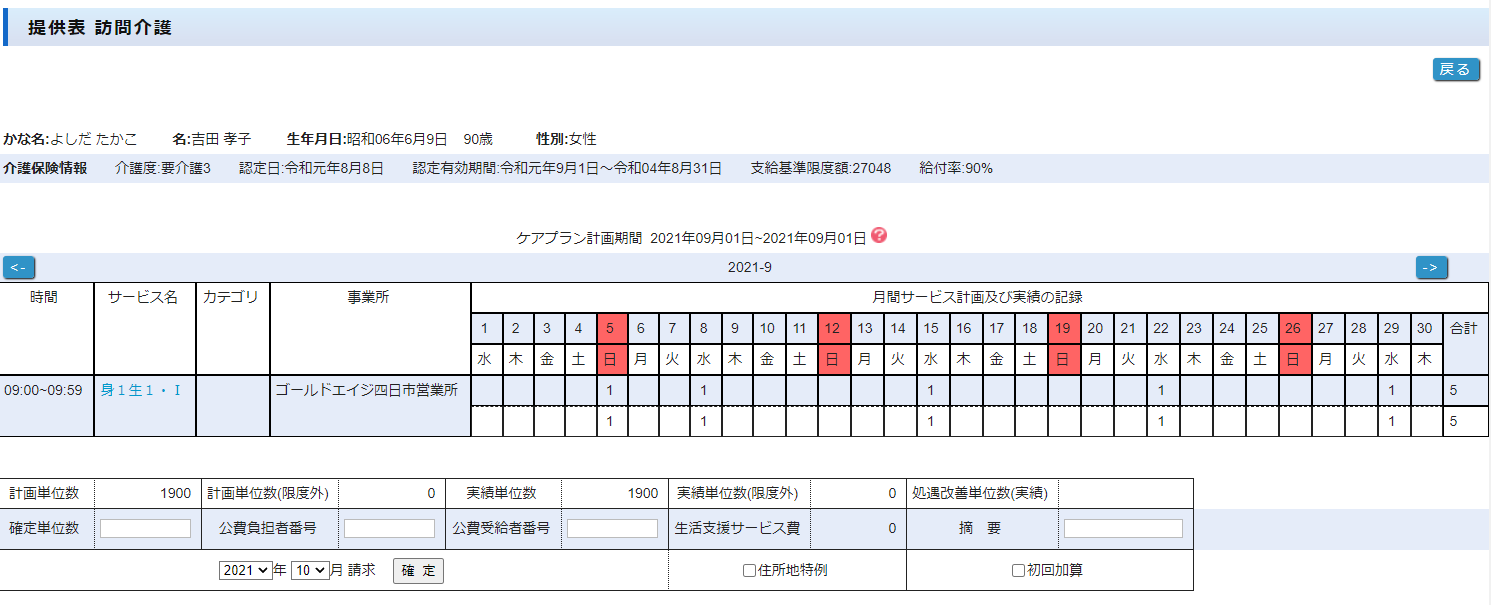Focus the 確定単位数 input field
The height and width of the screenshot is (605, 1491).
tap(145, 528)
